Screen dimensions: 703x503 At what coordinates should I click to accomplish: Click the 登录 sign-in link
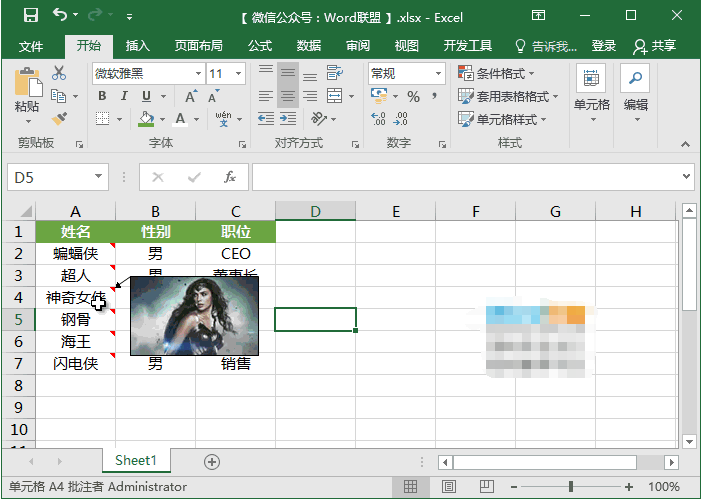(x=604, y=46)
